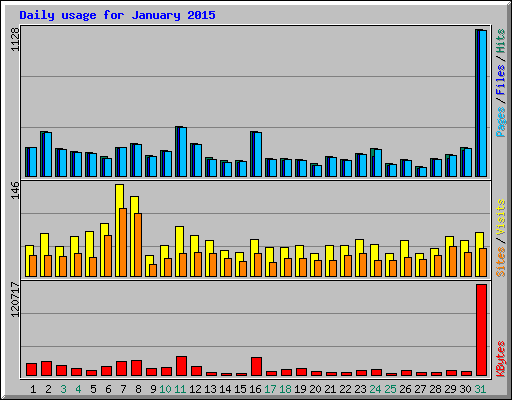Click the 'Hits' legend label
512x400 pixels.
[501, 41]
